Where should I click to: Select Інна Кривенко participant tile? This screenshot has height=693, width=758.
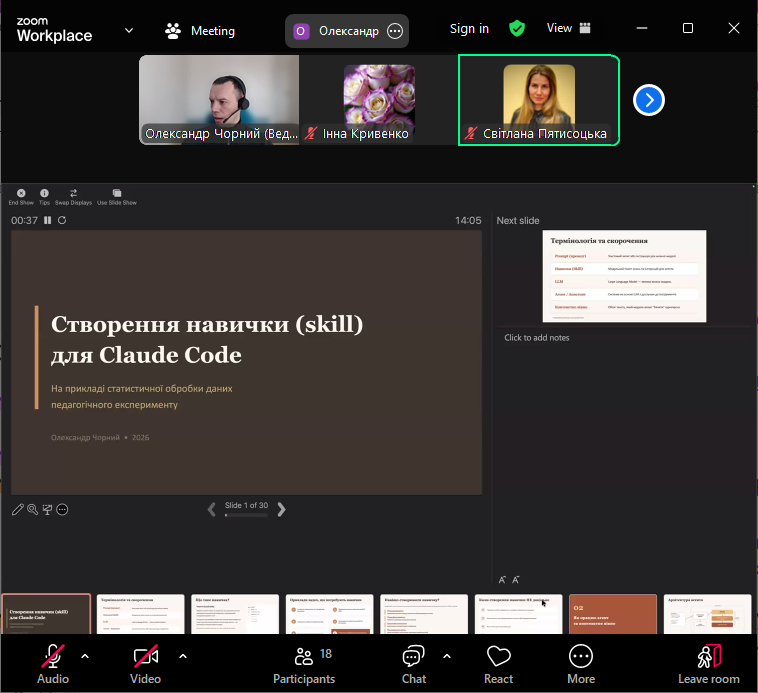[x=378, y=100]
